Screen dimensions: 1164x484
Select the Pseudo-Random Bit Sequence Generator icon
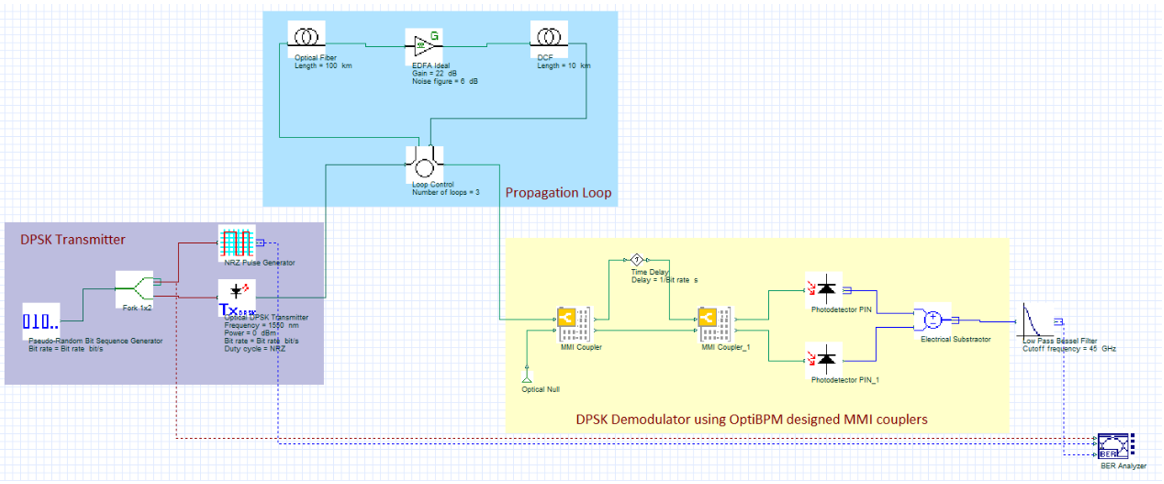click(x=42, y=321)
